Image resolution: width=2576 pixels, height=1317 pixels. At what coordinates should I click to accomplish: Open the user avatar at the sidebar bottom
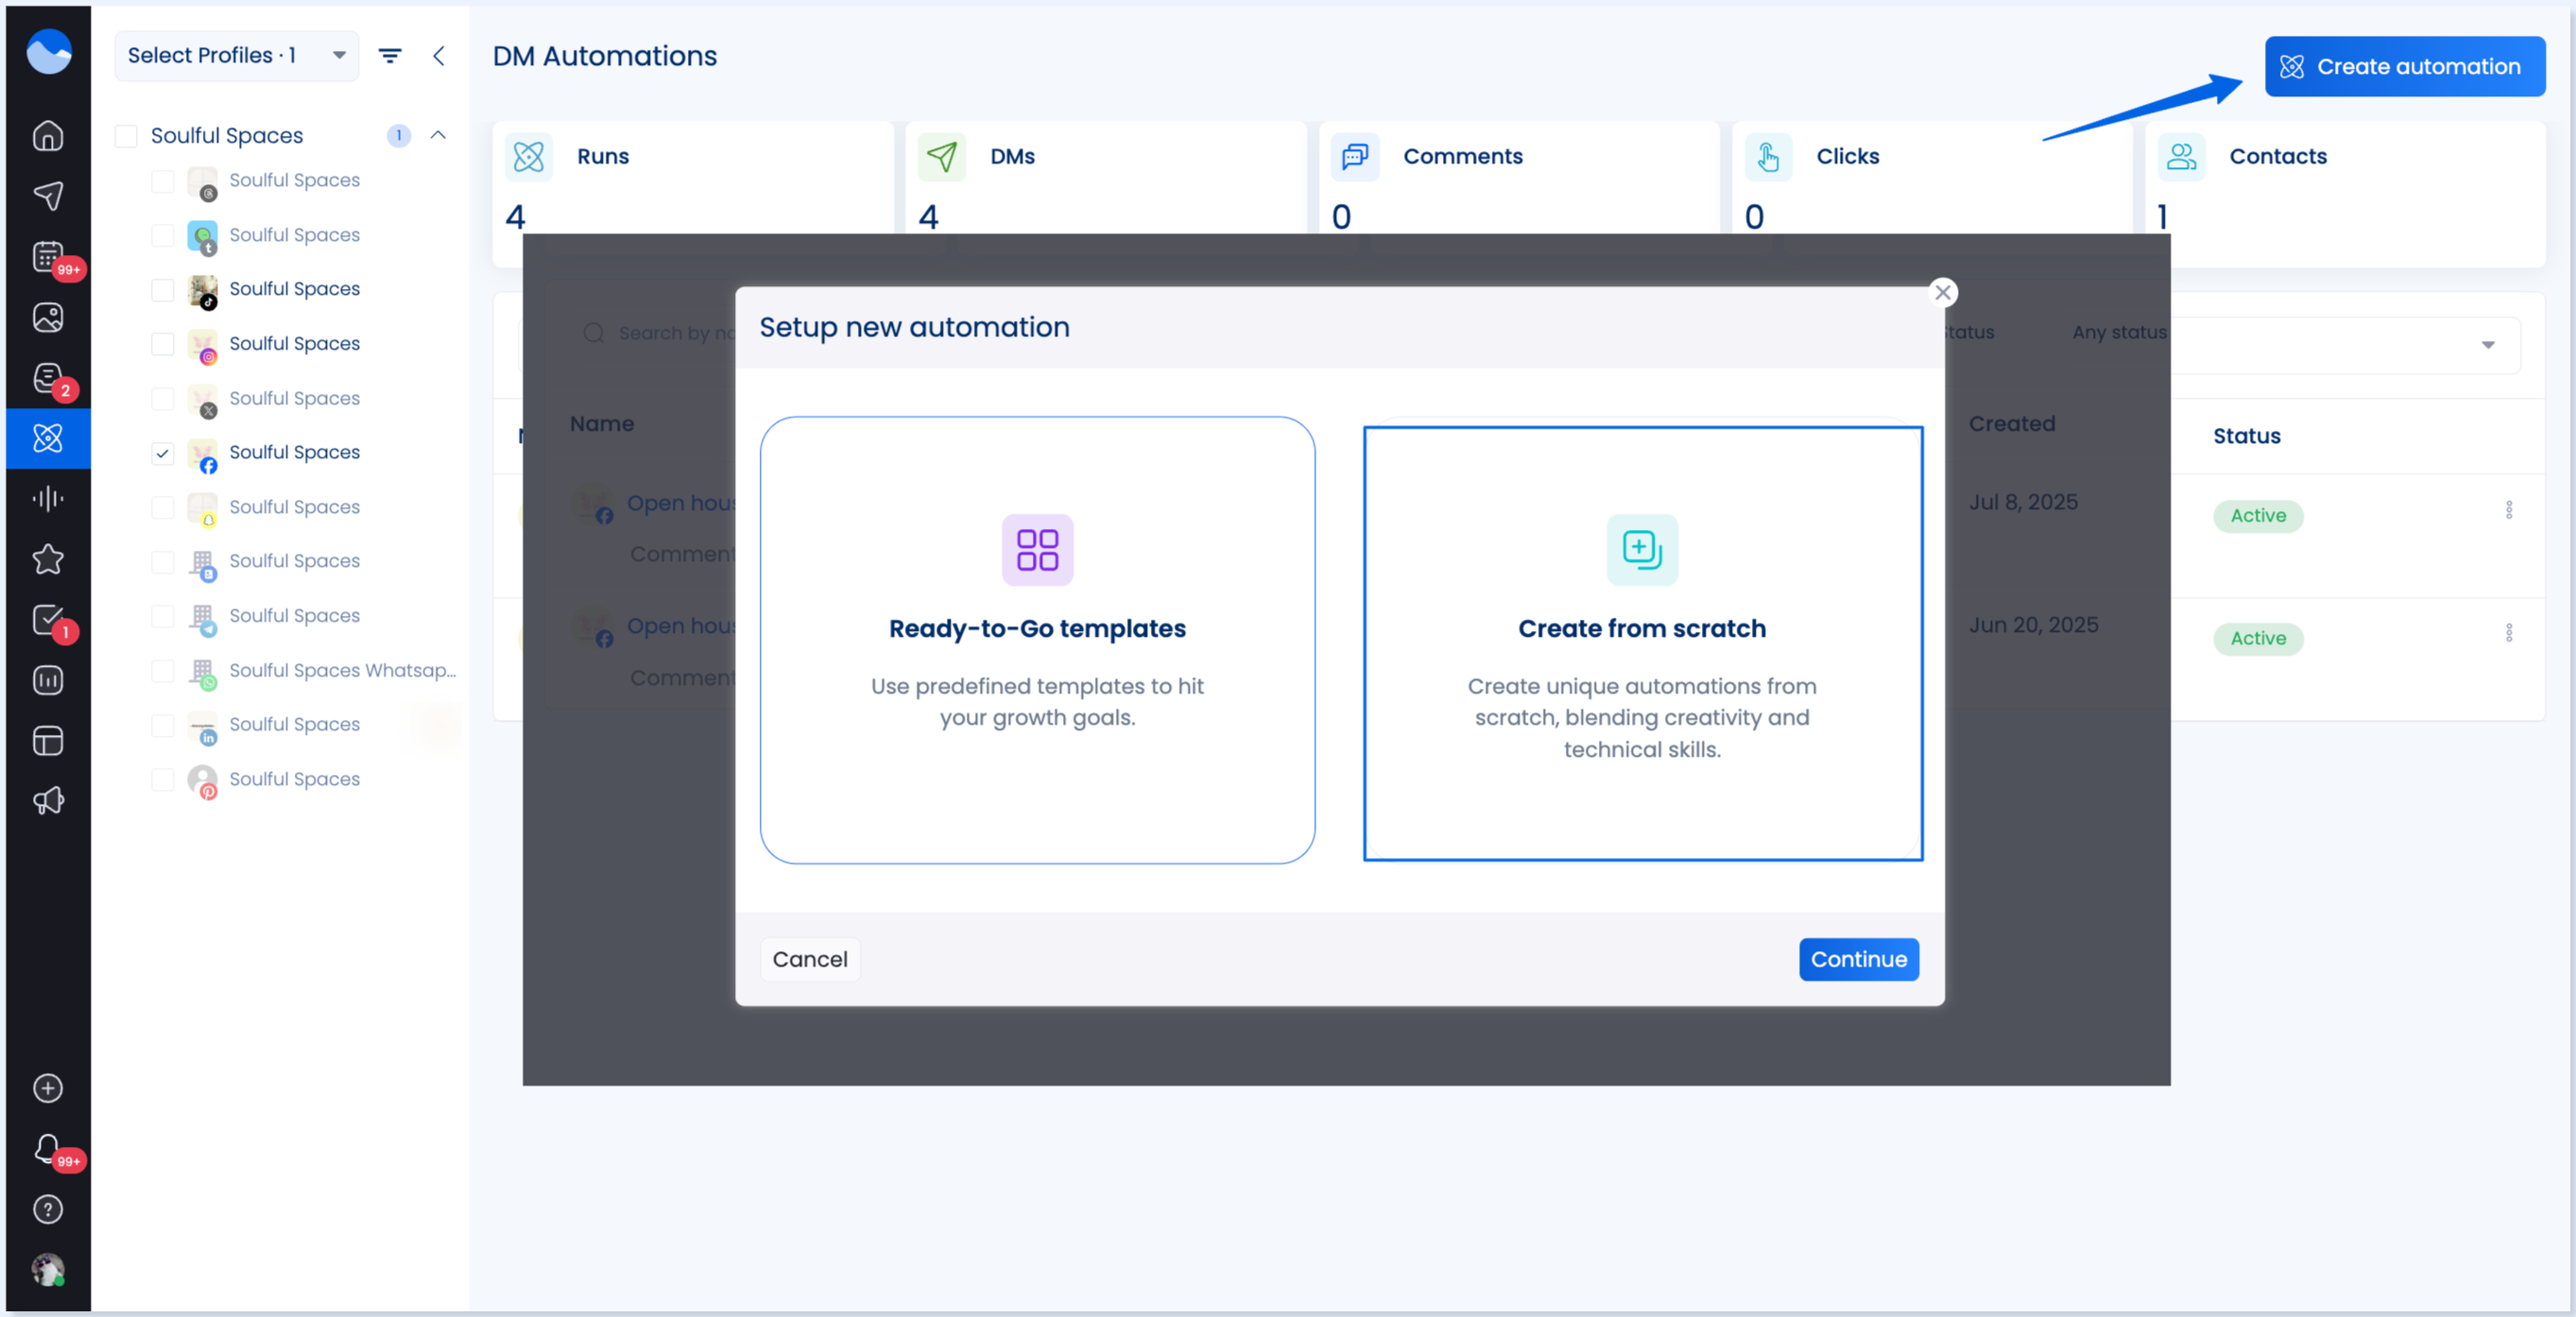pos(48,1270)
